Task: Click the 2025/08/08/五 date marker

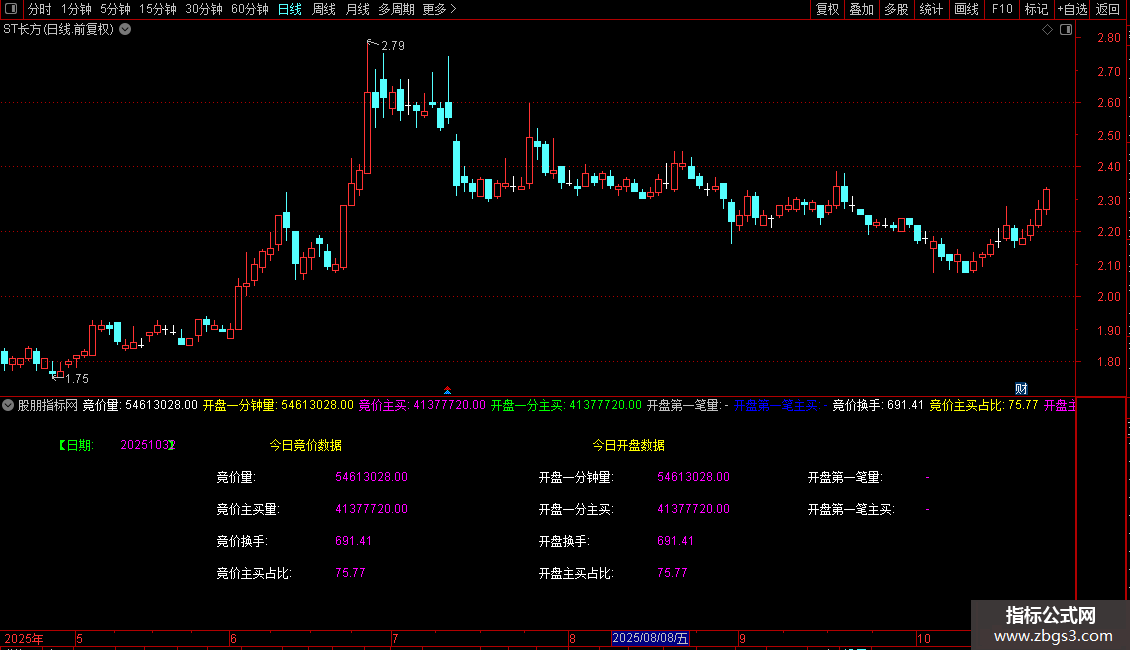Action: coord(650,638)
